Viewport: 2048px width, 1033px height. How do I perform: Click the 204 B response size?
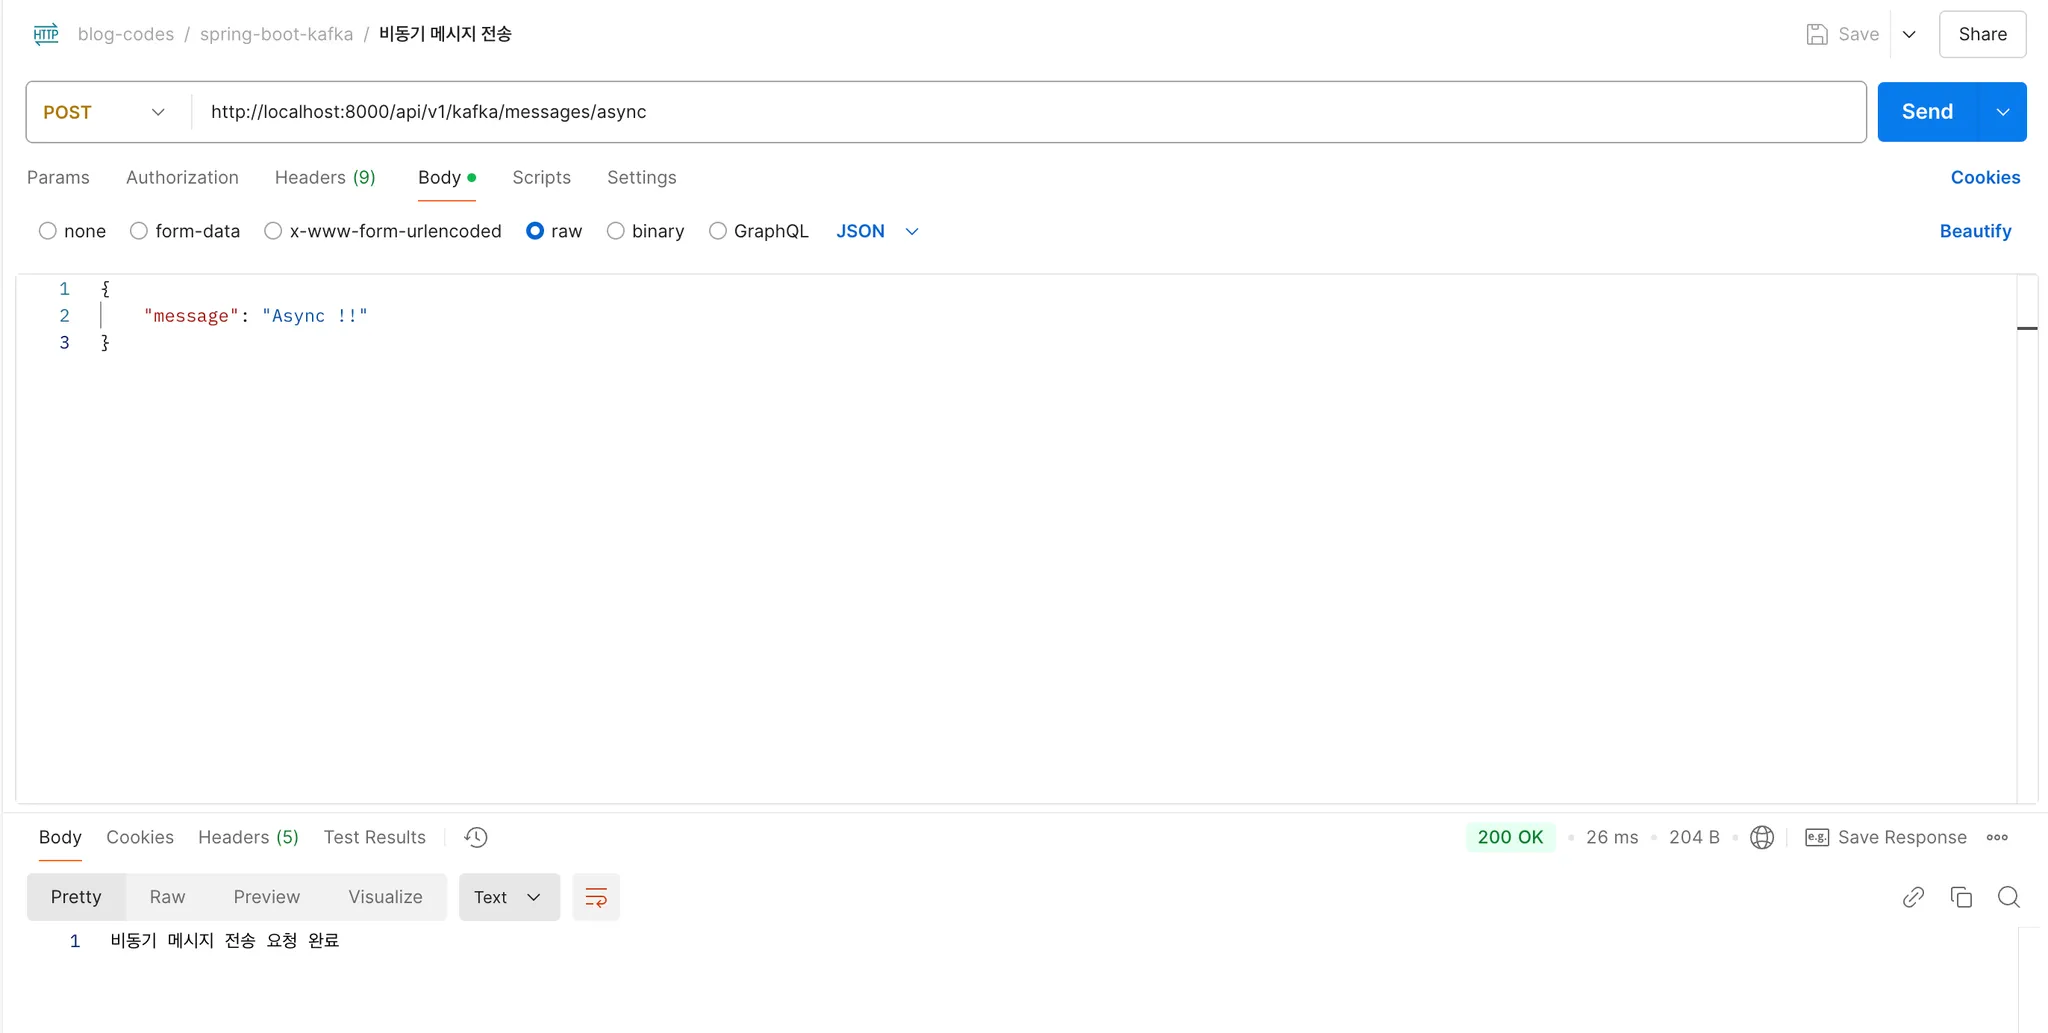pyautogui.click(x=1694, y=837)
